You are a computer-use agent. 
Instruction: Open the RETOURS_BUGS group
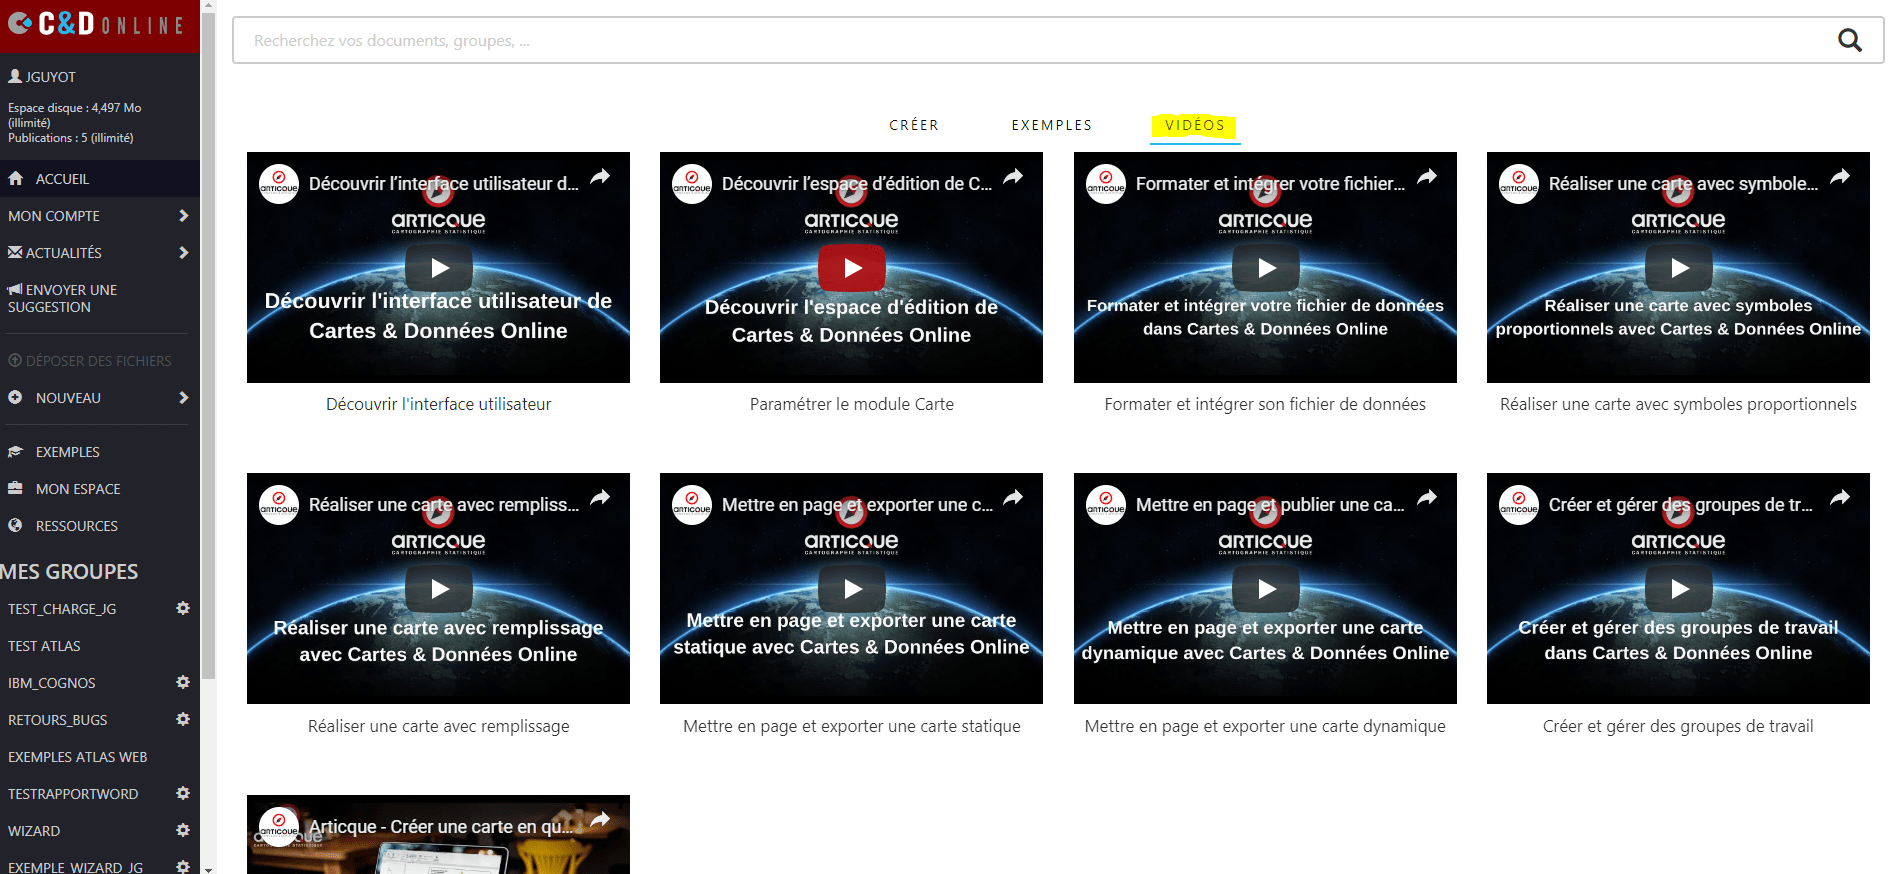click(58, 719)
